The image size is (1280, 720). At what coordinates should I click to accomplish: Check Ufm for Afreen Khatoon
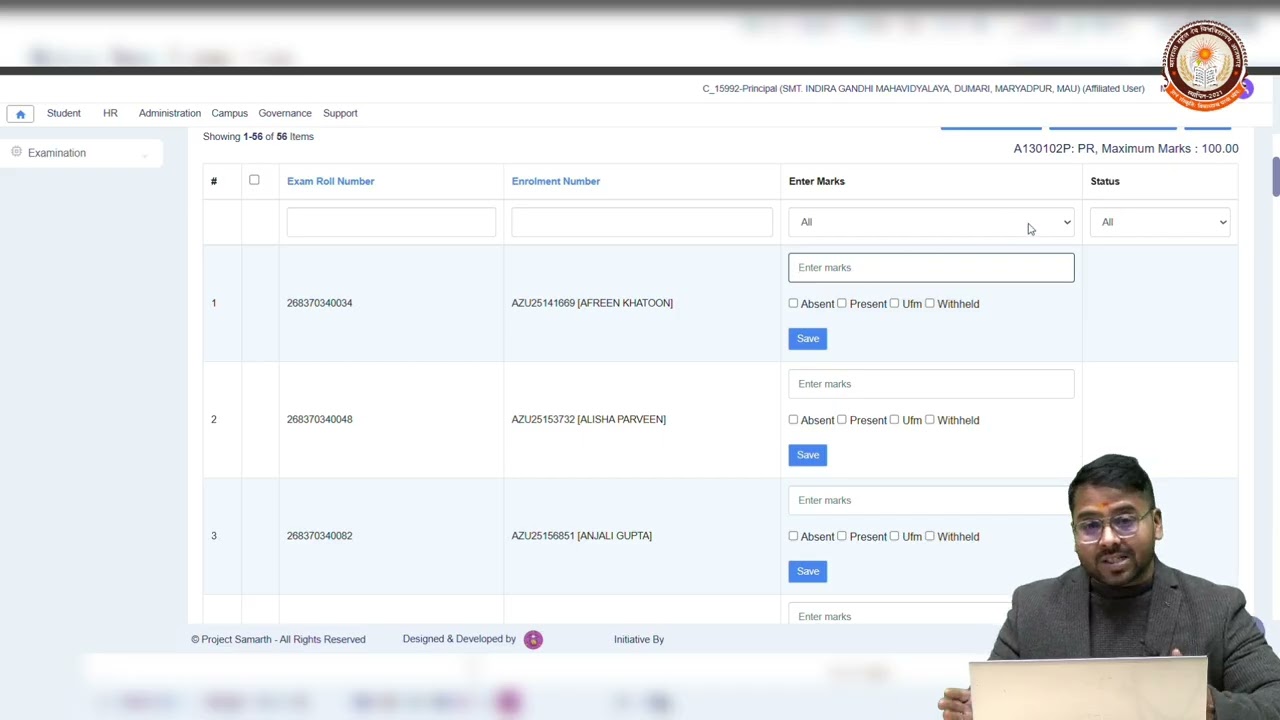(895, 303)
